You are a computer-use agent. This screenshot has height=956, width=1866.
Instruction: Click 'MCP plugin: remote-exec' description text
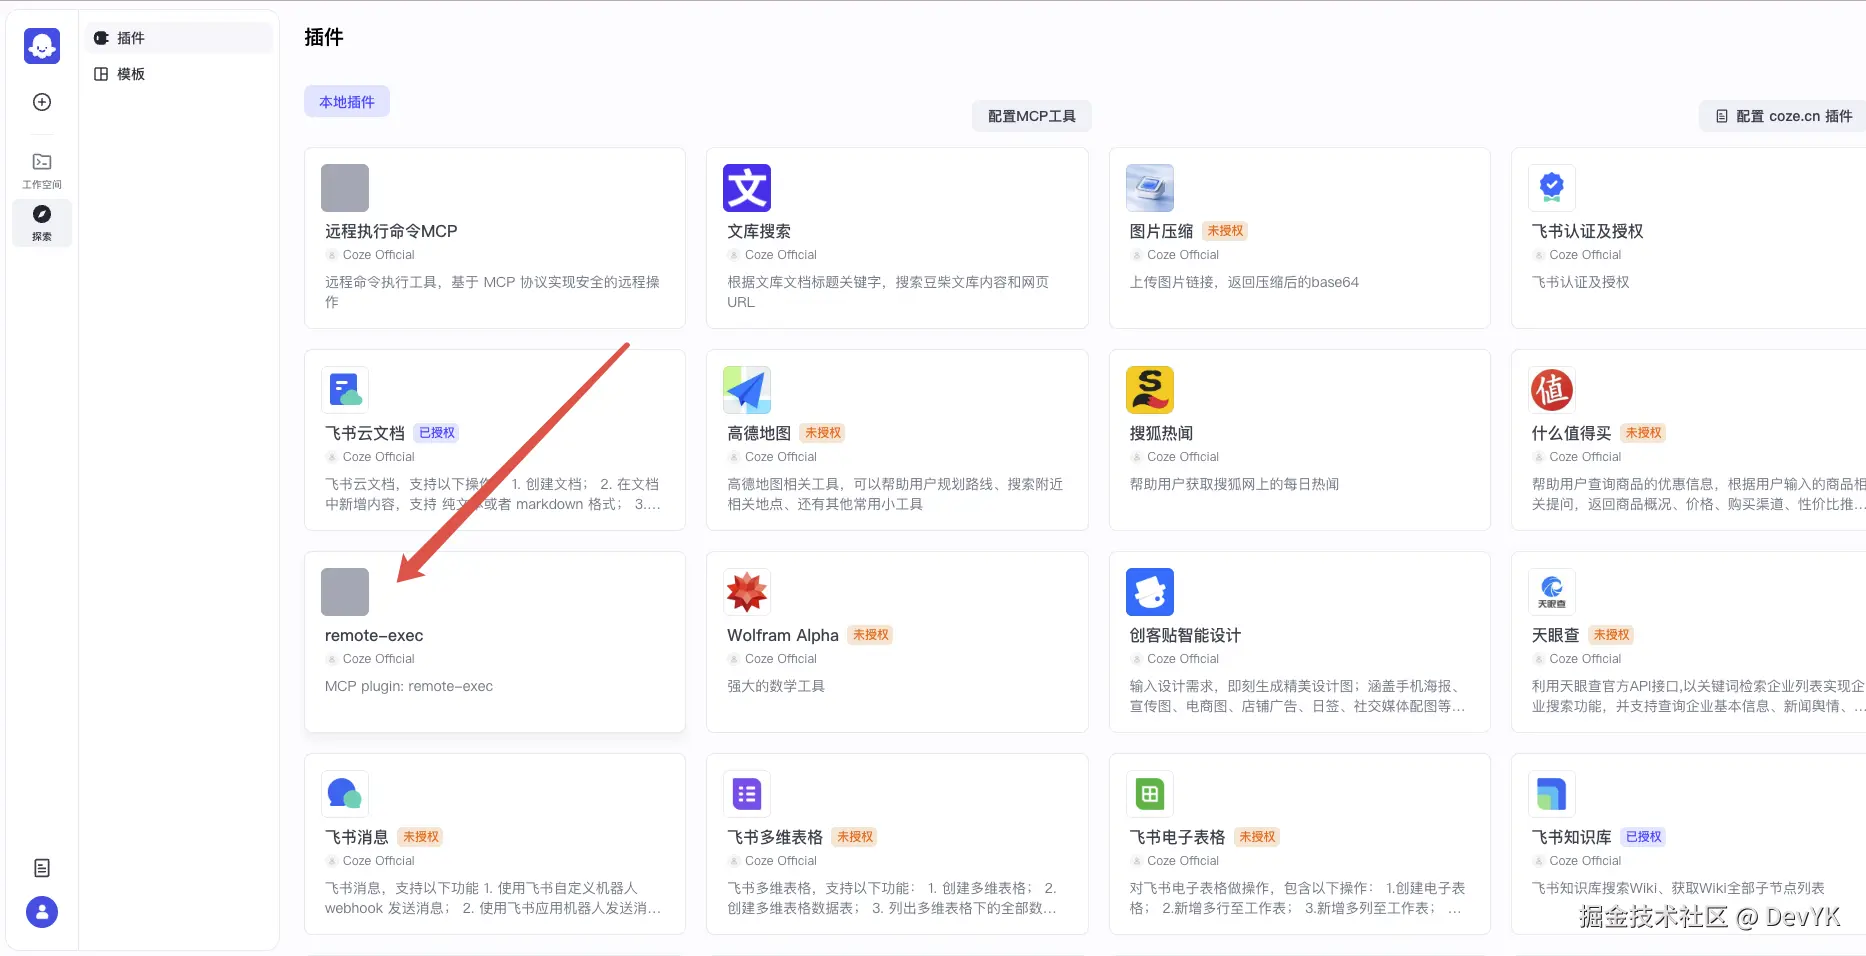point(409,686)
